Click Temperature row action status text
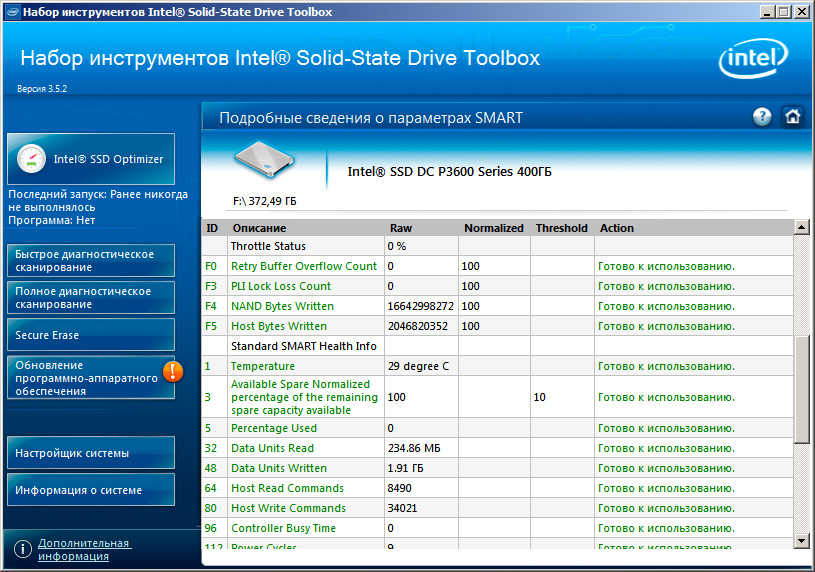This screenshot has height=572, width=815. pos(666,366)
